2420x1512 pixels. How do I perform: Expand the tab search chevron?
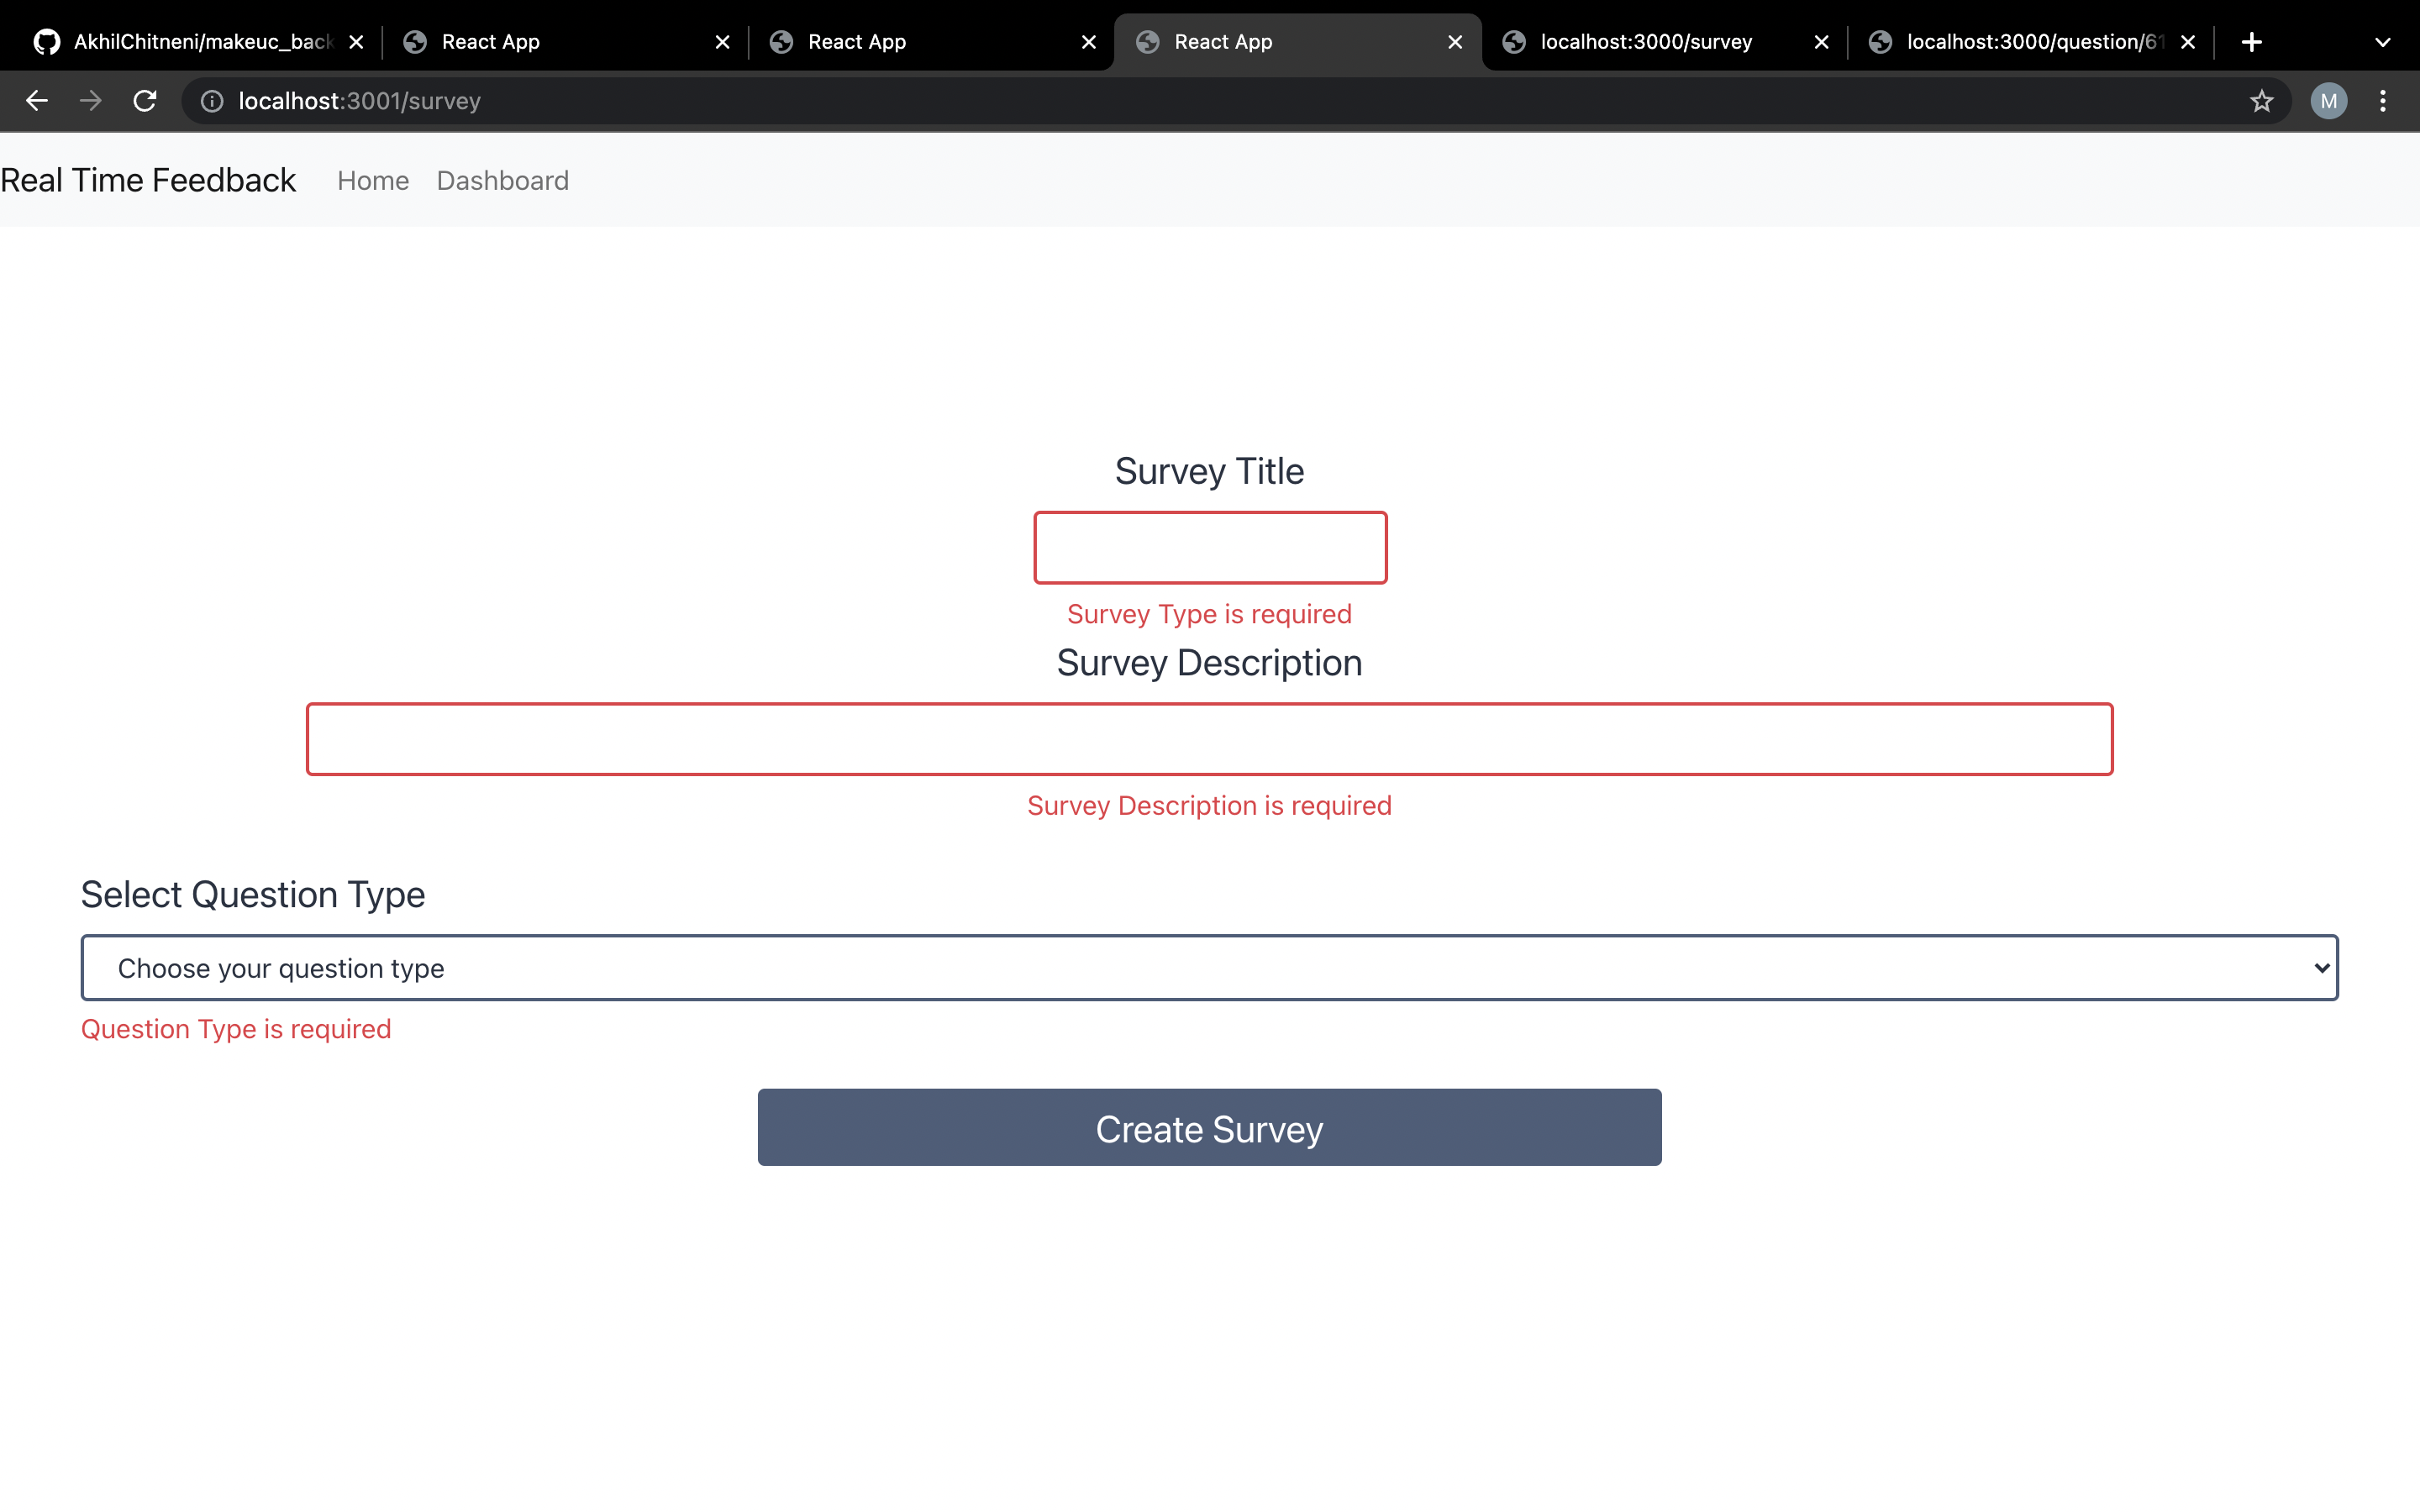tap(2382, 42)
